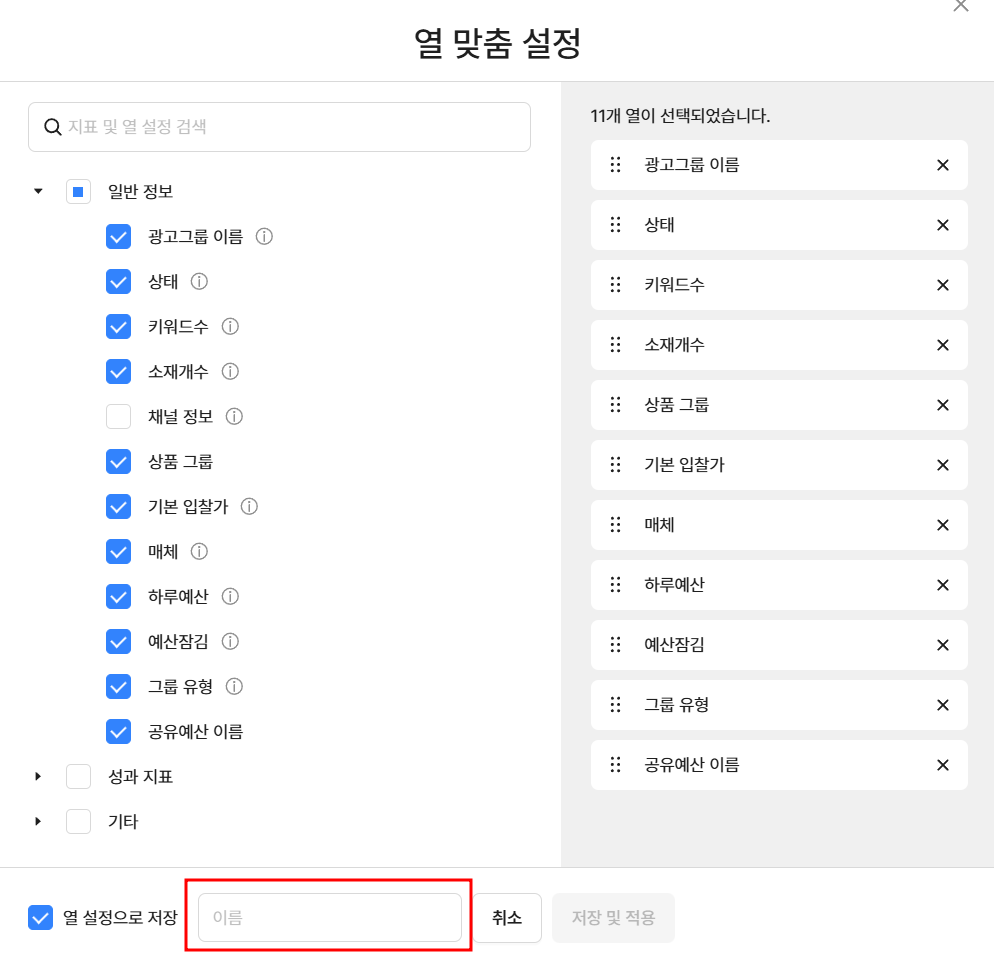Image resolution: width=994 pixels, height=953 pixels.
Task: Click the drag handle icon for 매체
Action: coord(615,525)
